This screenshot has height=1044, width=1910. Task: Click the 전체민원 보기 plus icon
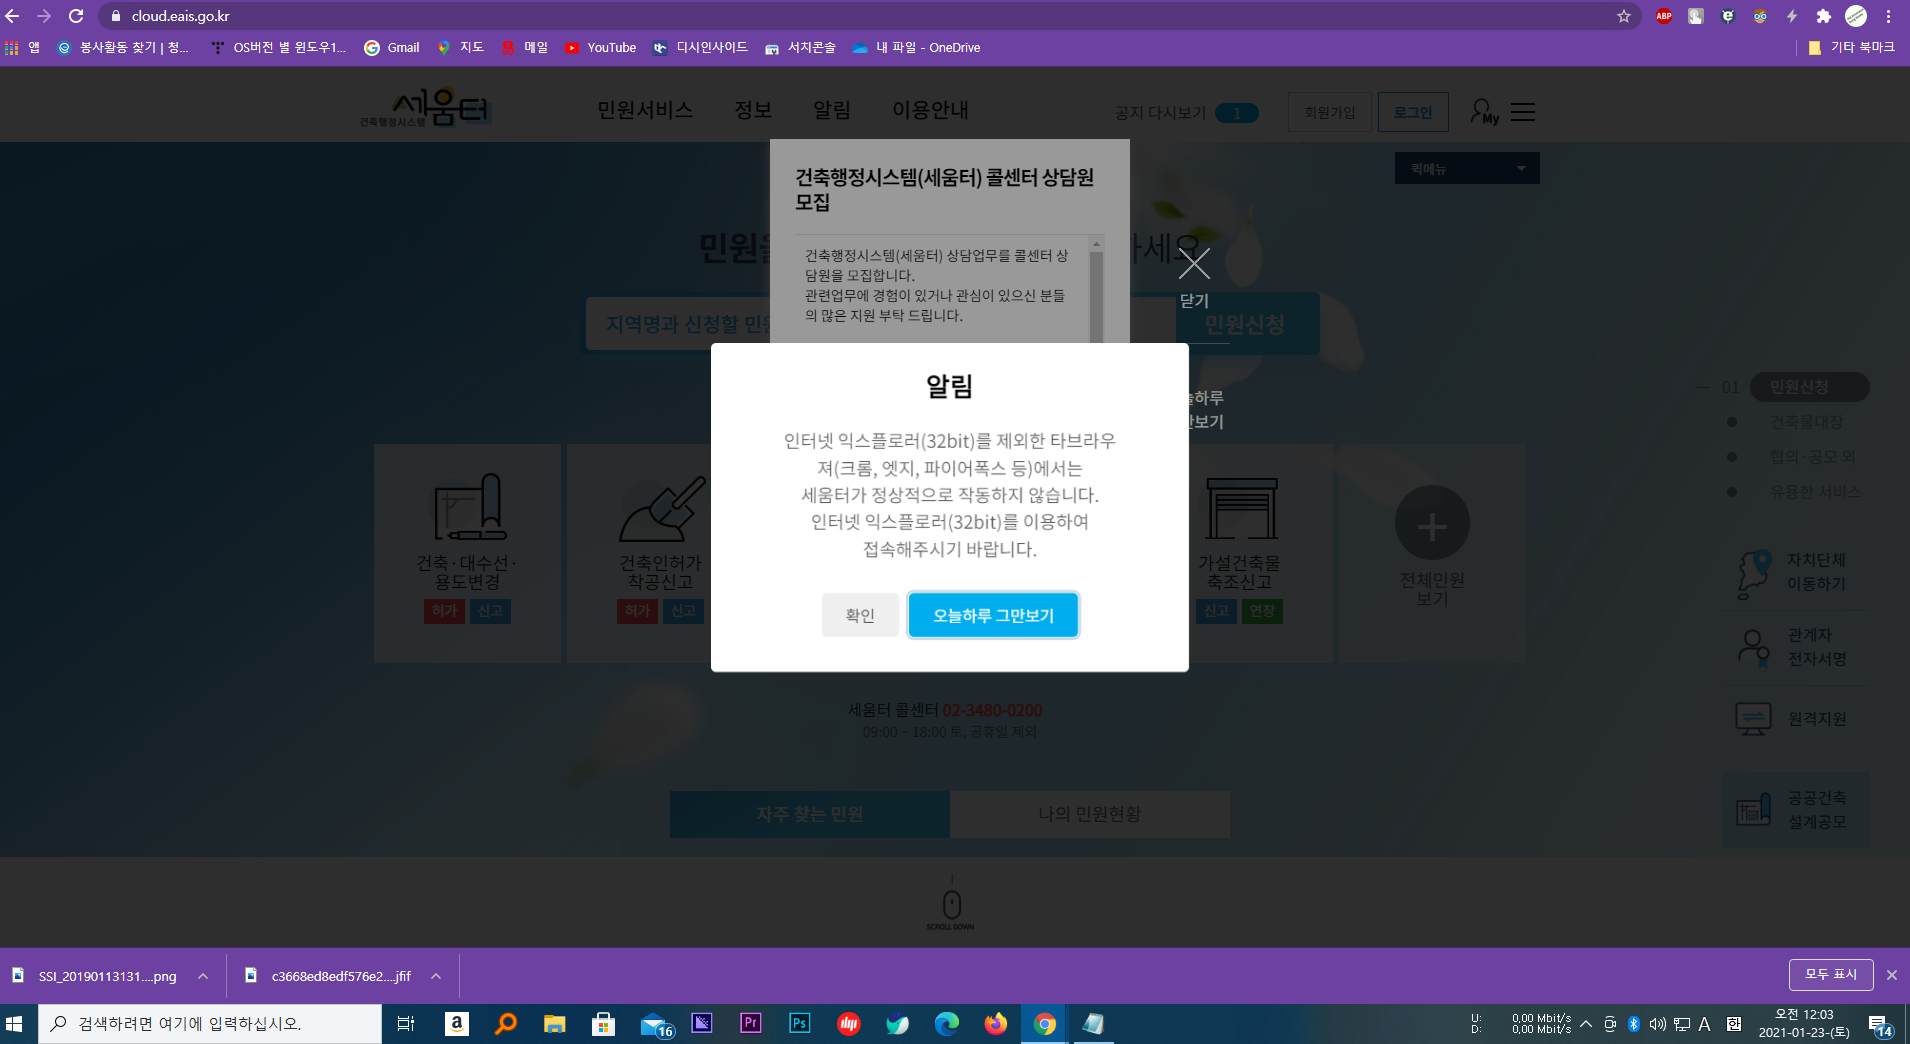point(1432,523)
